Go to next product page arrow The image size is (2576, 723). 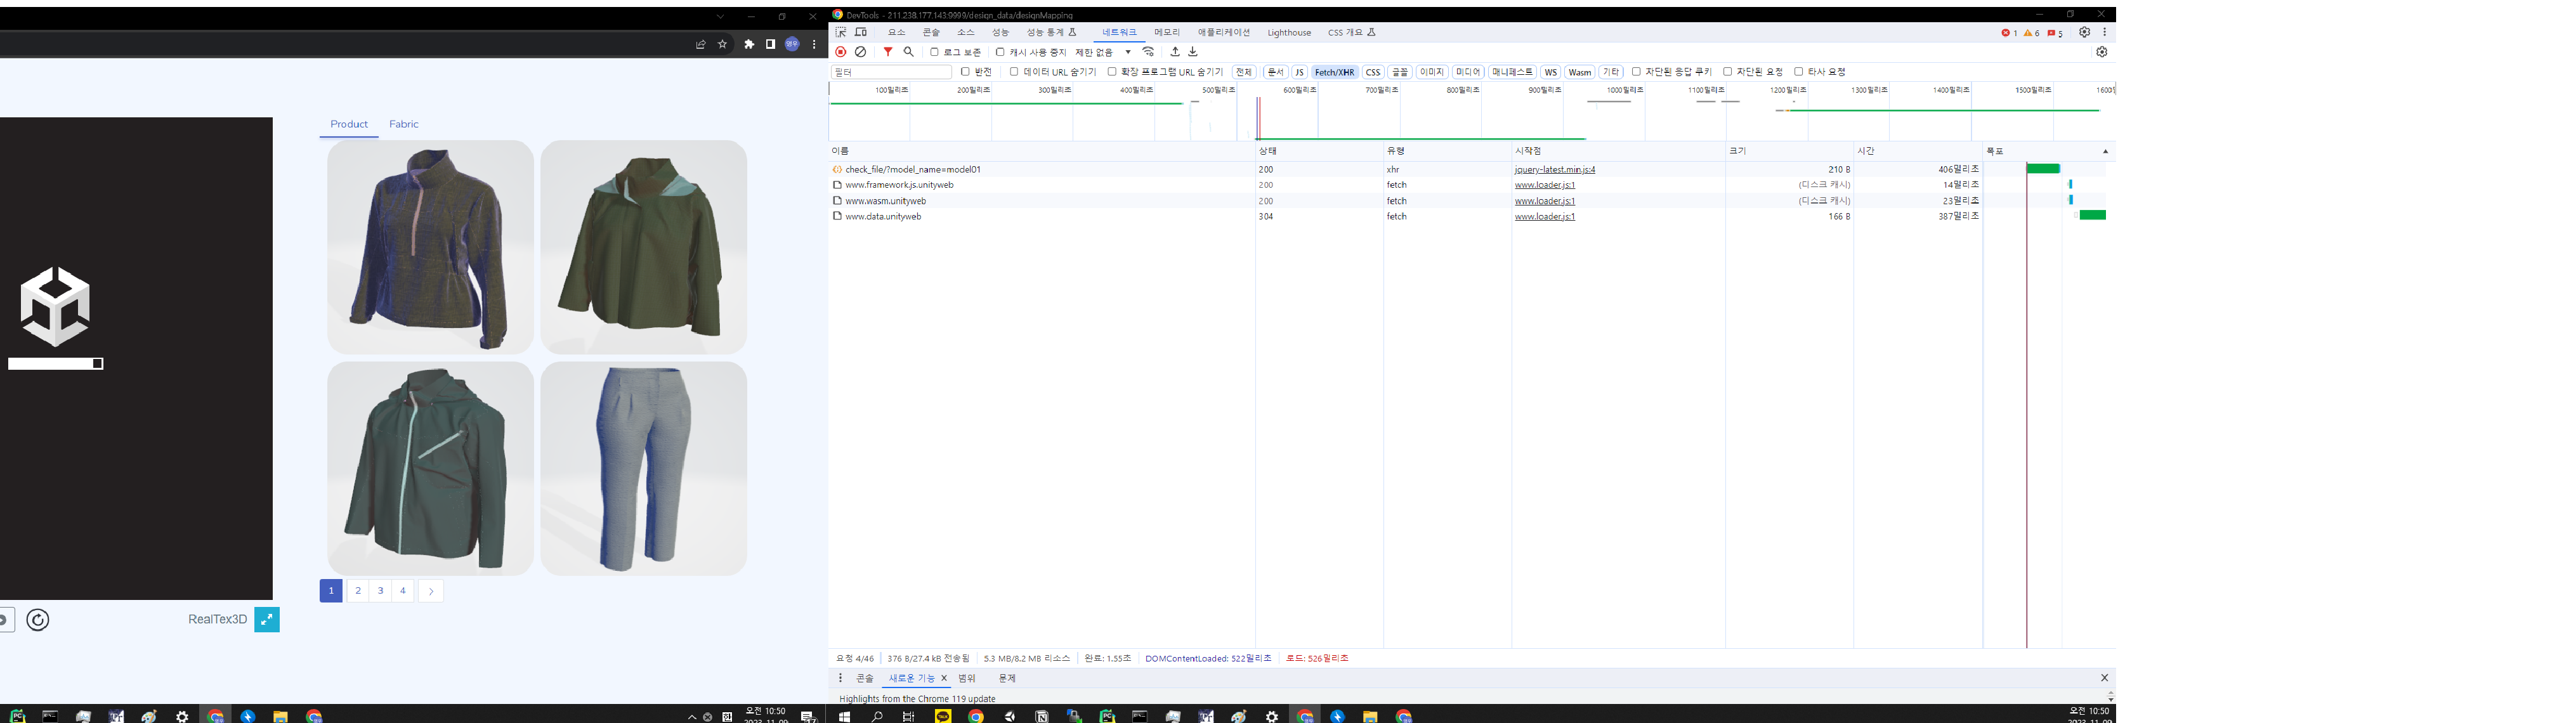click(431, 591)
